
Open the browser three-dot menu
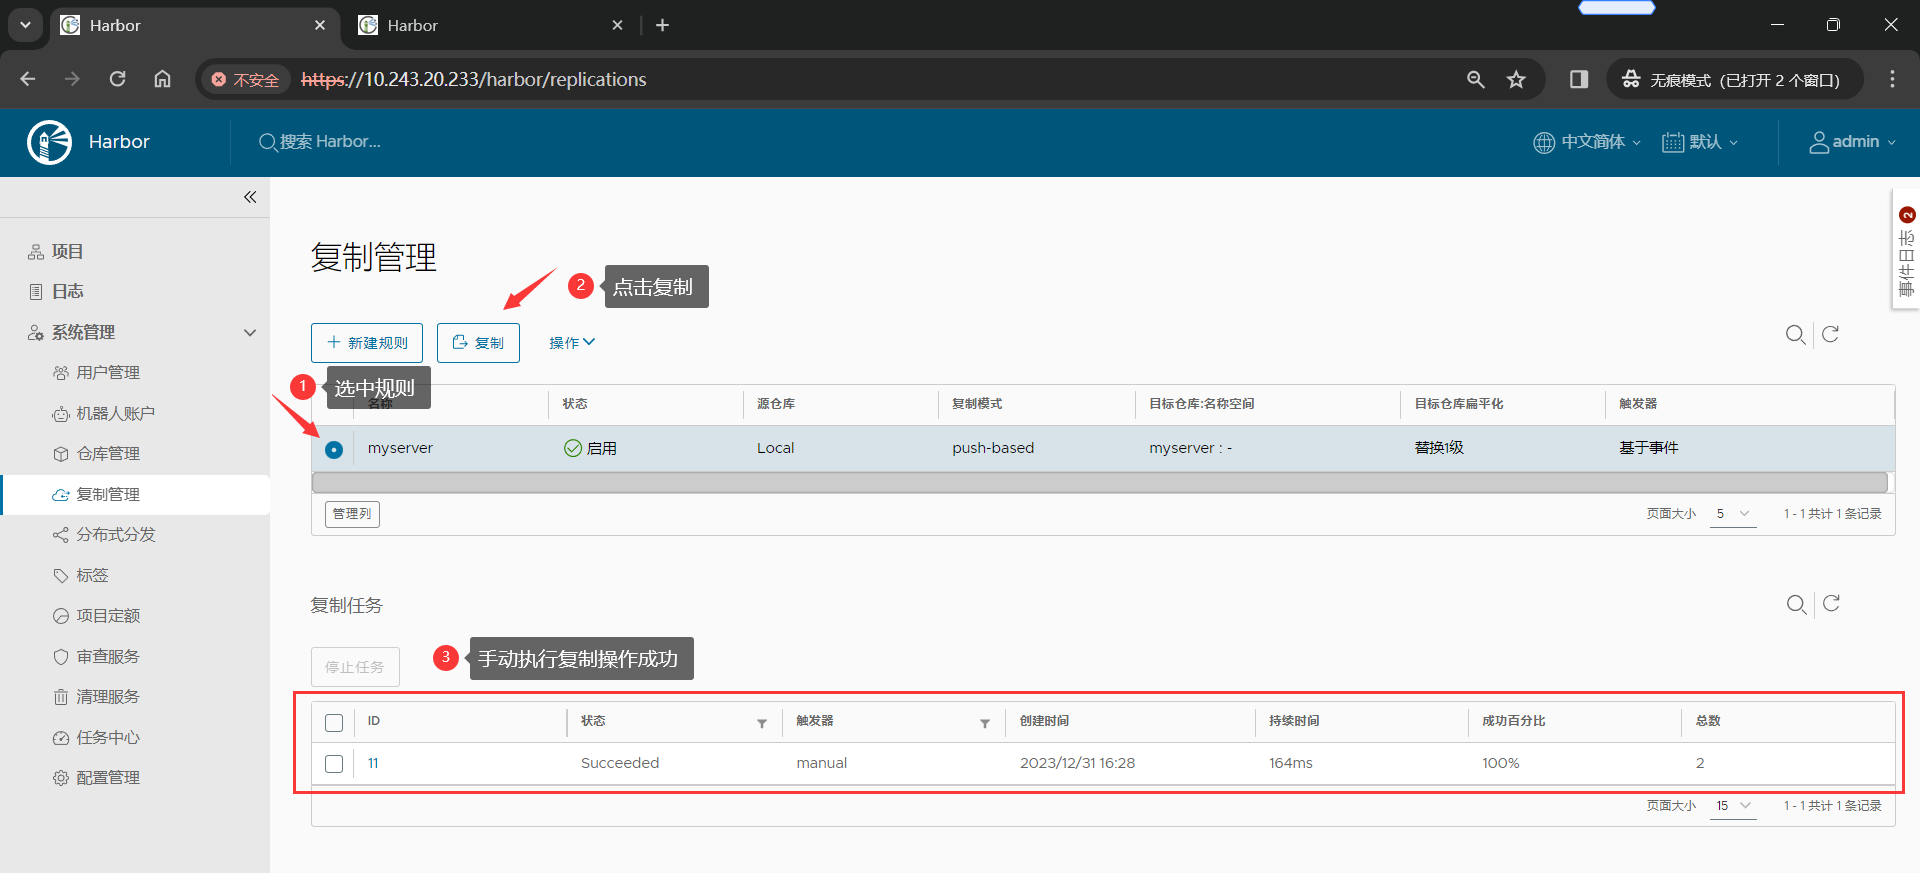pyautogui.click(x=1892, y=79)
